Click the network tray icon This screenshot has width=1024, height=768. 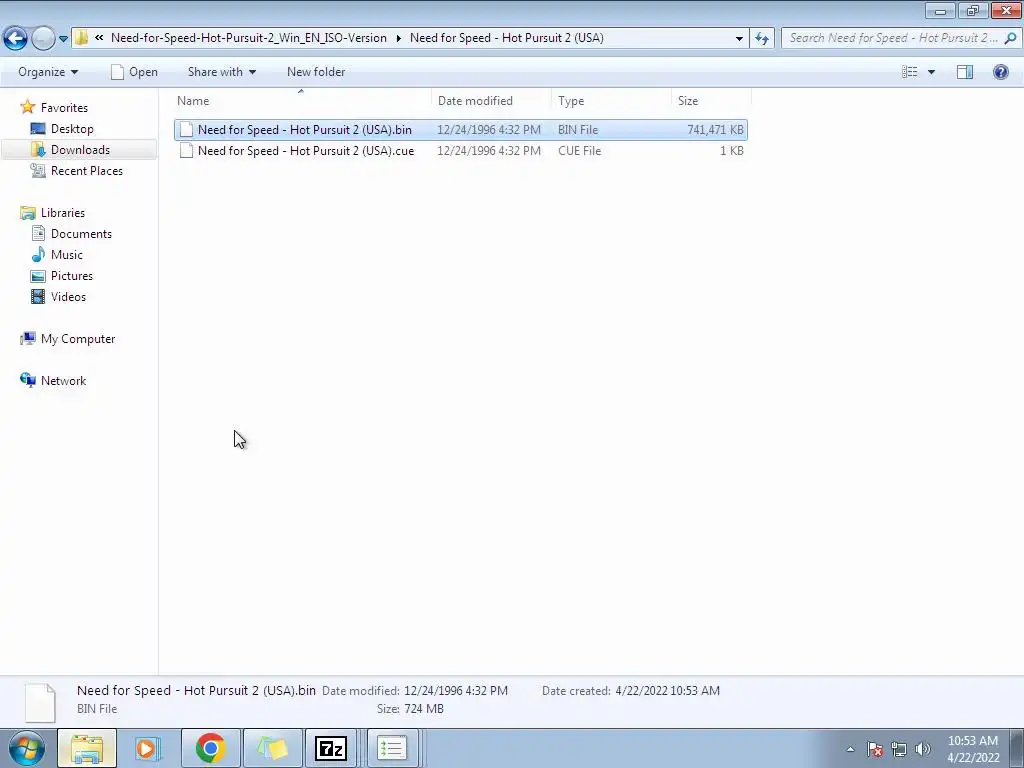[x=899, y=749]
